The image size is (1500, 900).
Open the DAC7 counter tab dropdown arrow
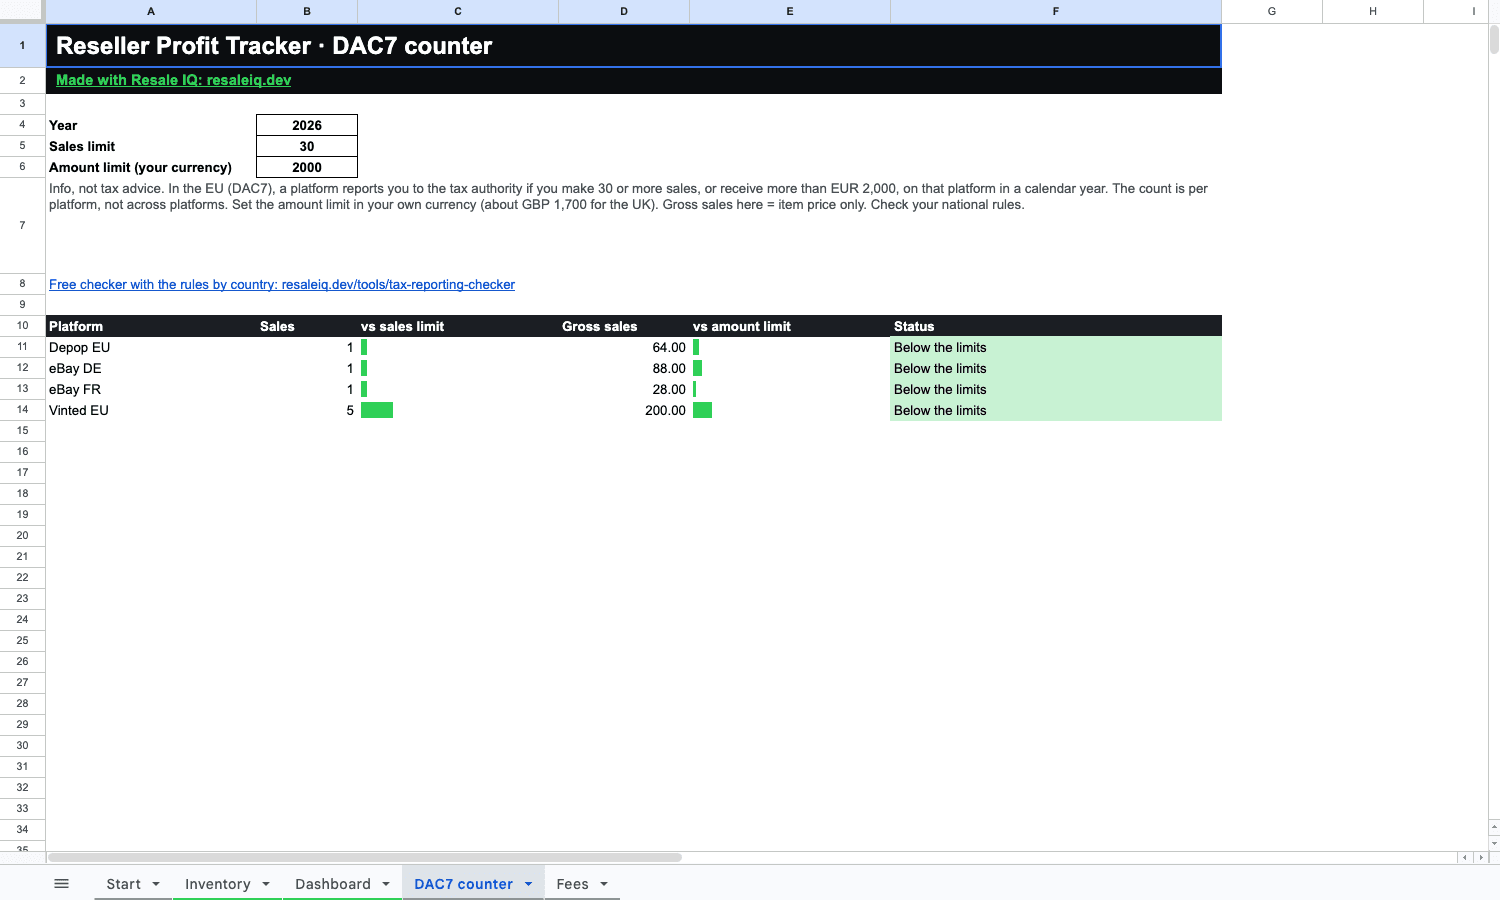coord(528,884)
